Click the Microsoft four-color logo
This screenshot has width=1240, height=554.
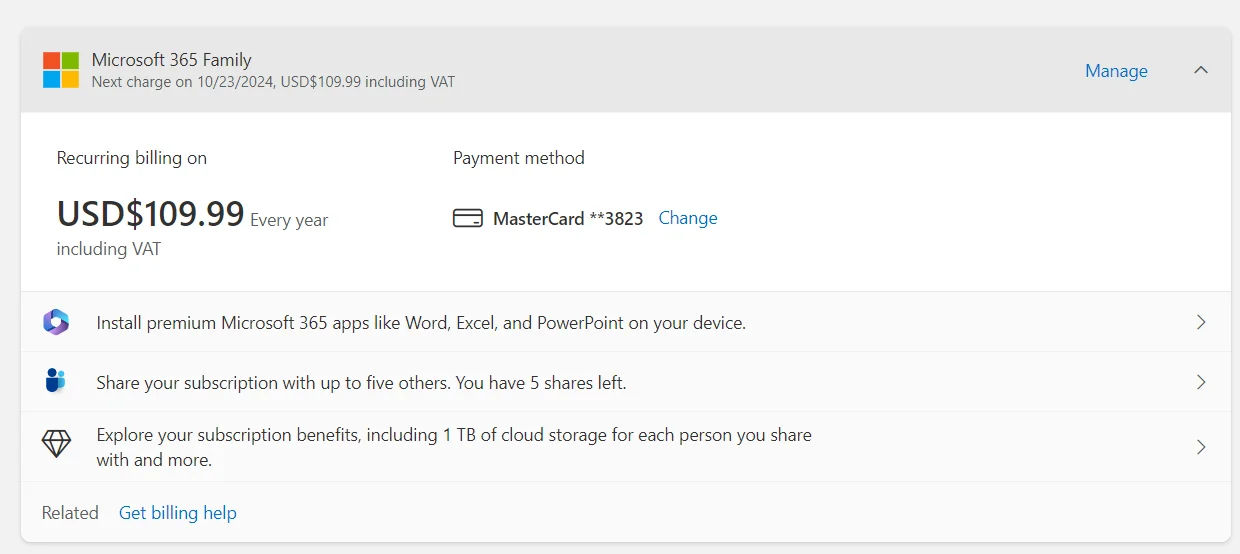tap(61, 70)
